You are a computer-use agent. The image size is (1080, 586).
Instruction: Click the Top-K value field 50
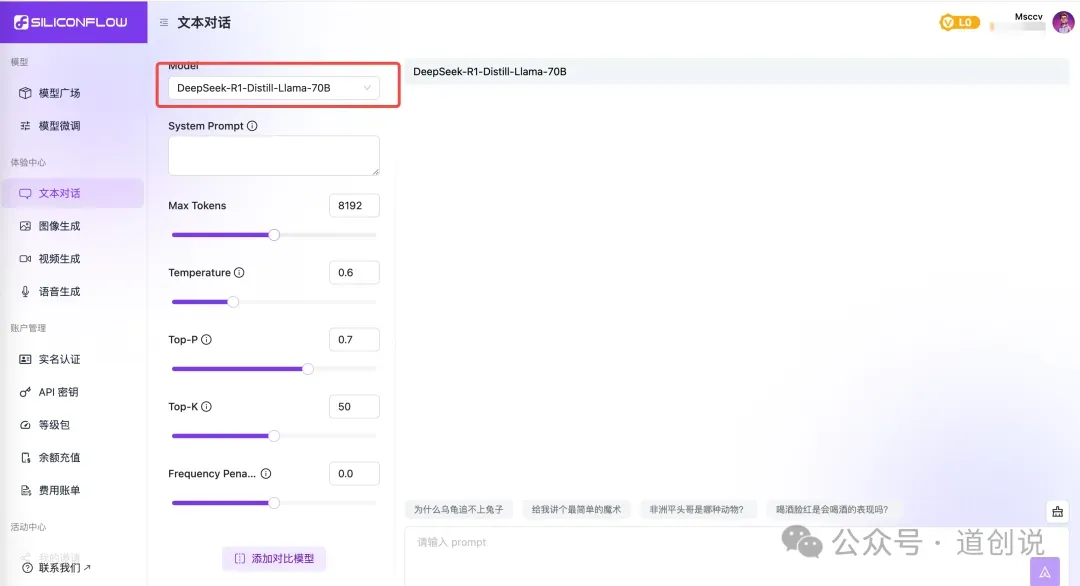pyautogui.click(x=354, y=407)
